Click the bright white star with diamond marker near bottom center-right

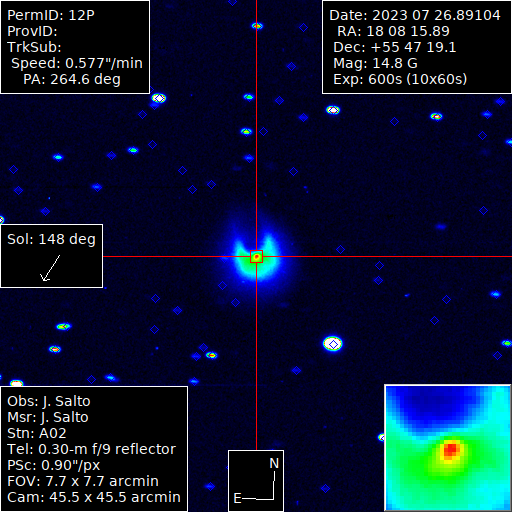[x=333, y=344]
